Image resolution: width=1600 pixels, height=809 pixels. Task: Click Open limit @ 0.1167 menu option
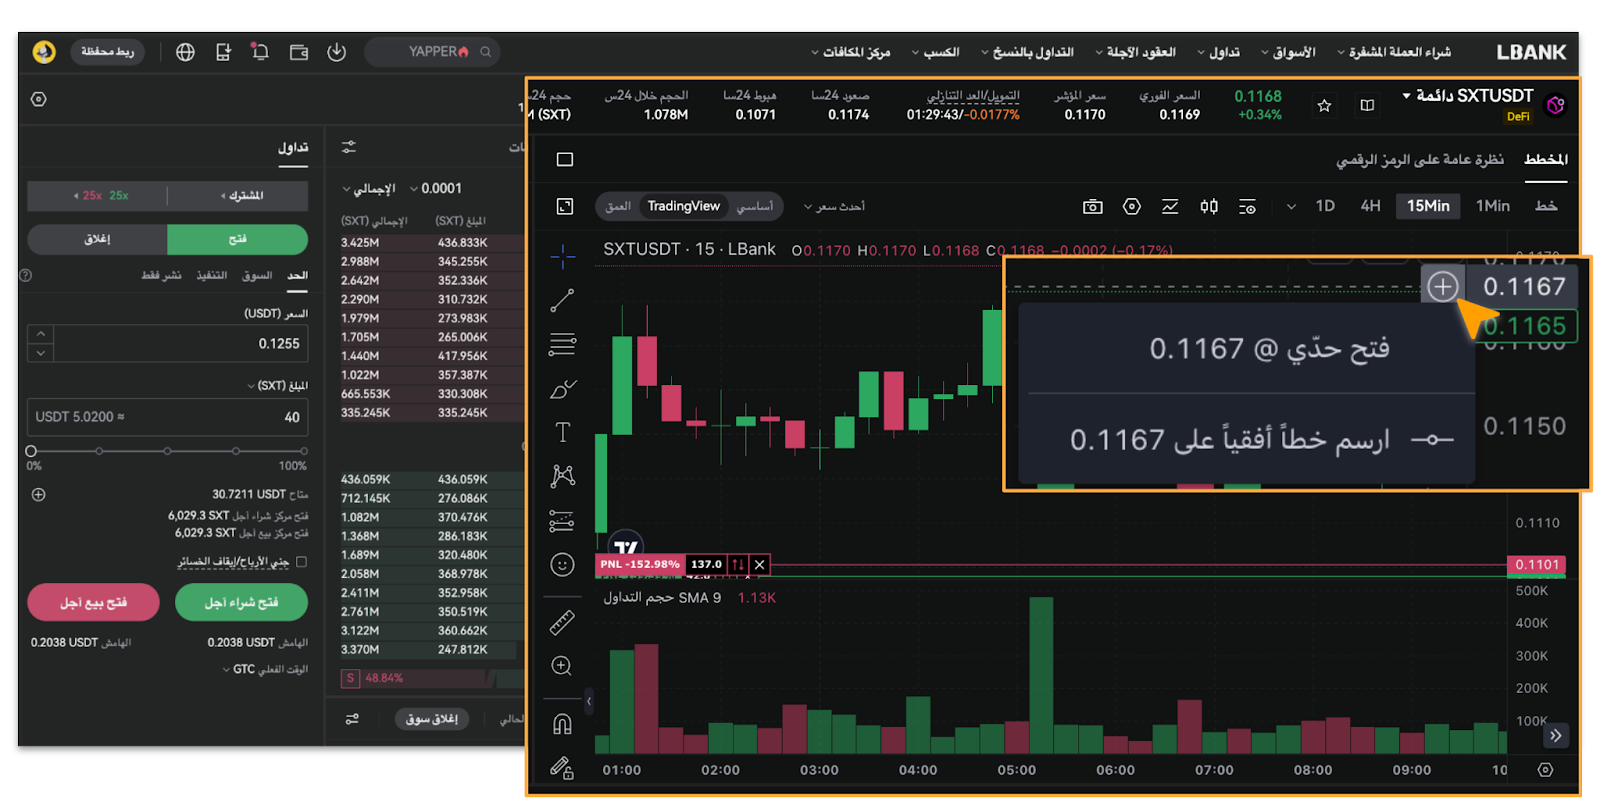[x=1247, y=348]
